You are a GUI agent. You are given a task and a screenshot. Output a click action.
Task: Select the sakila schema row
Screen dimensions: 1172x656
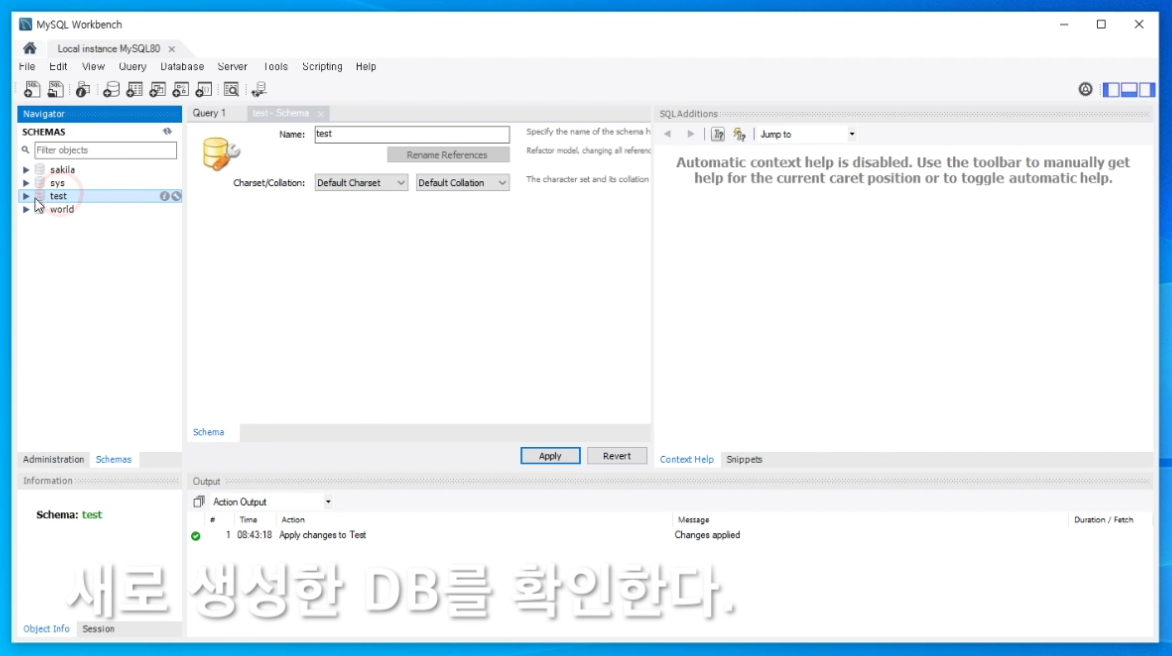pyautogui.click(x=99, y=170)
